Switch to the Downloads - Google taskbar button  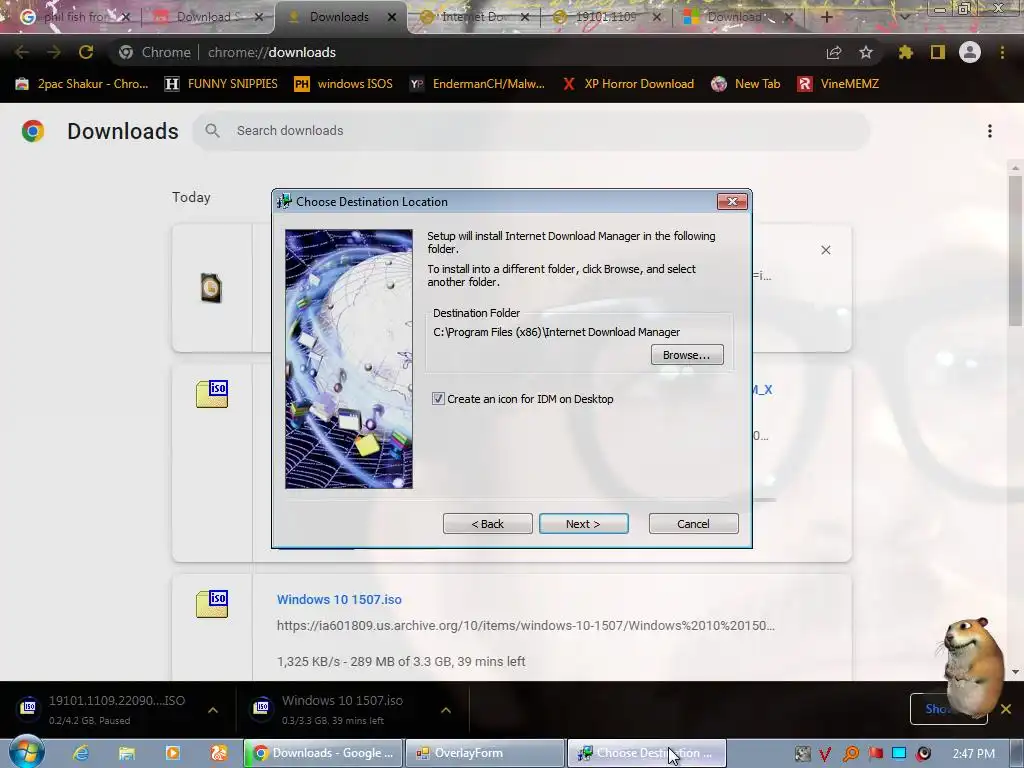coord(323,753)
